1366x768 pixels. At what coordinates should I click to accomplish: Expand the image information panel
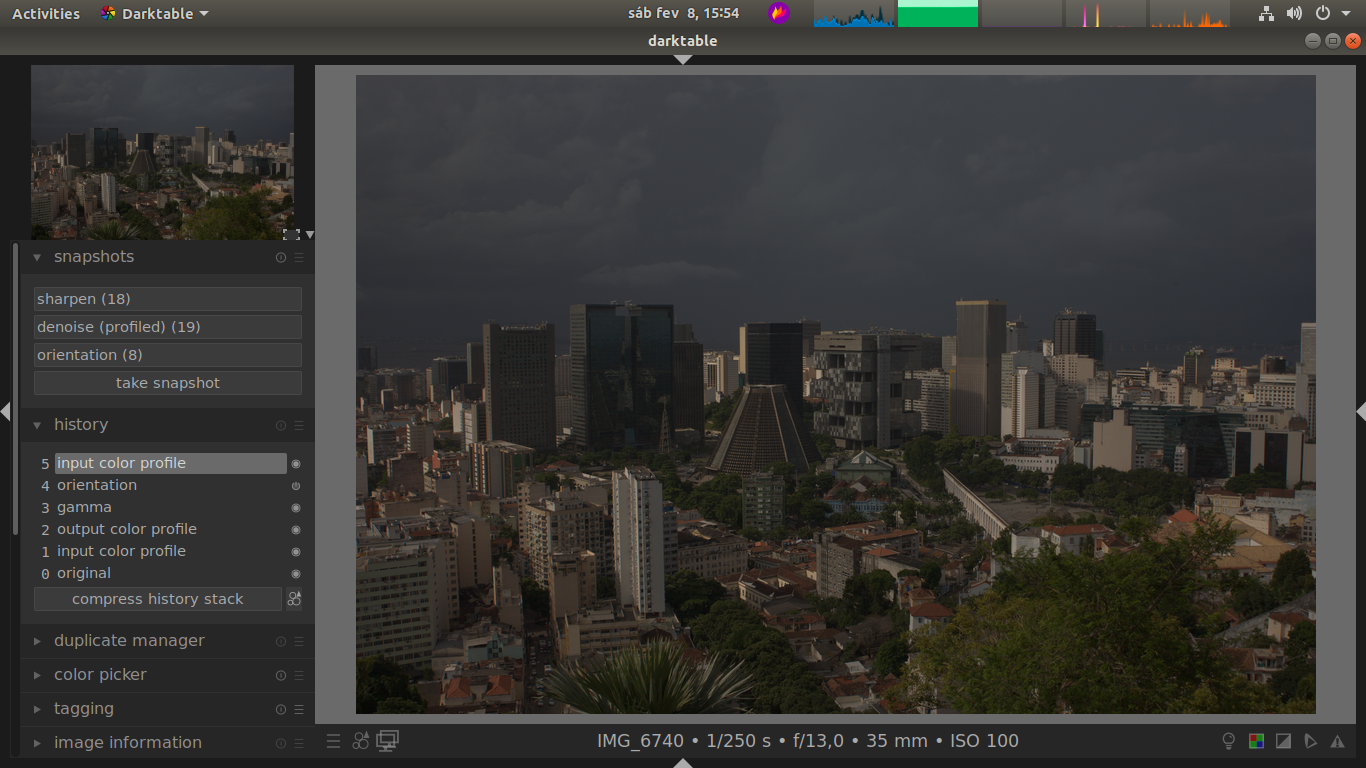pyautogui.click(x=37, y=743)
